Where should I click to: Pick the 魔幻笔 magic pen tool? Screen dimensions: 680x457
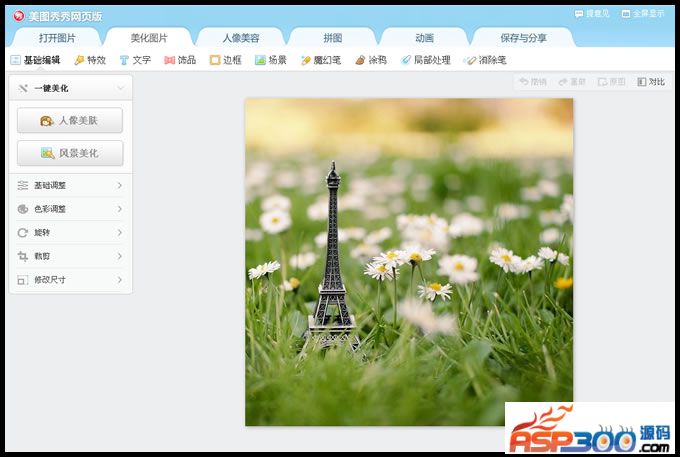pyautogui.click(x=321, y=60)
